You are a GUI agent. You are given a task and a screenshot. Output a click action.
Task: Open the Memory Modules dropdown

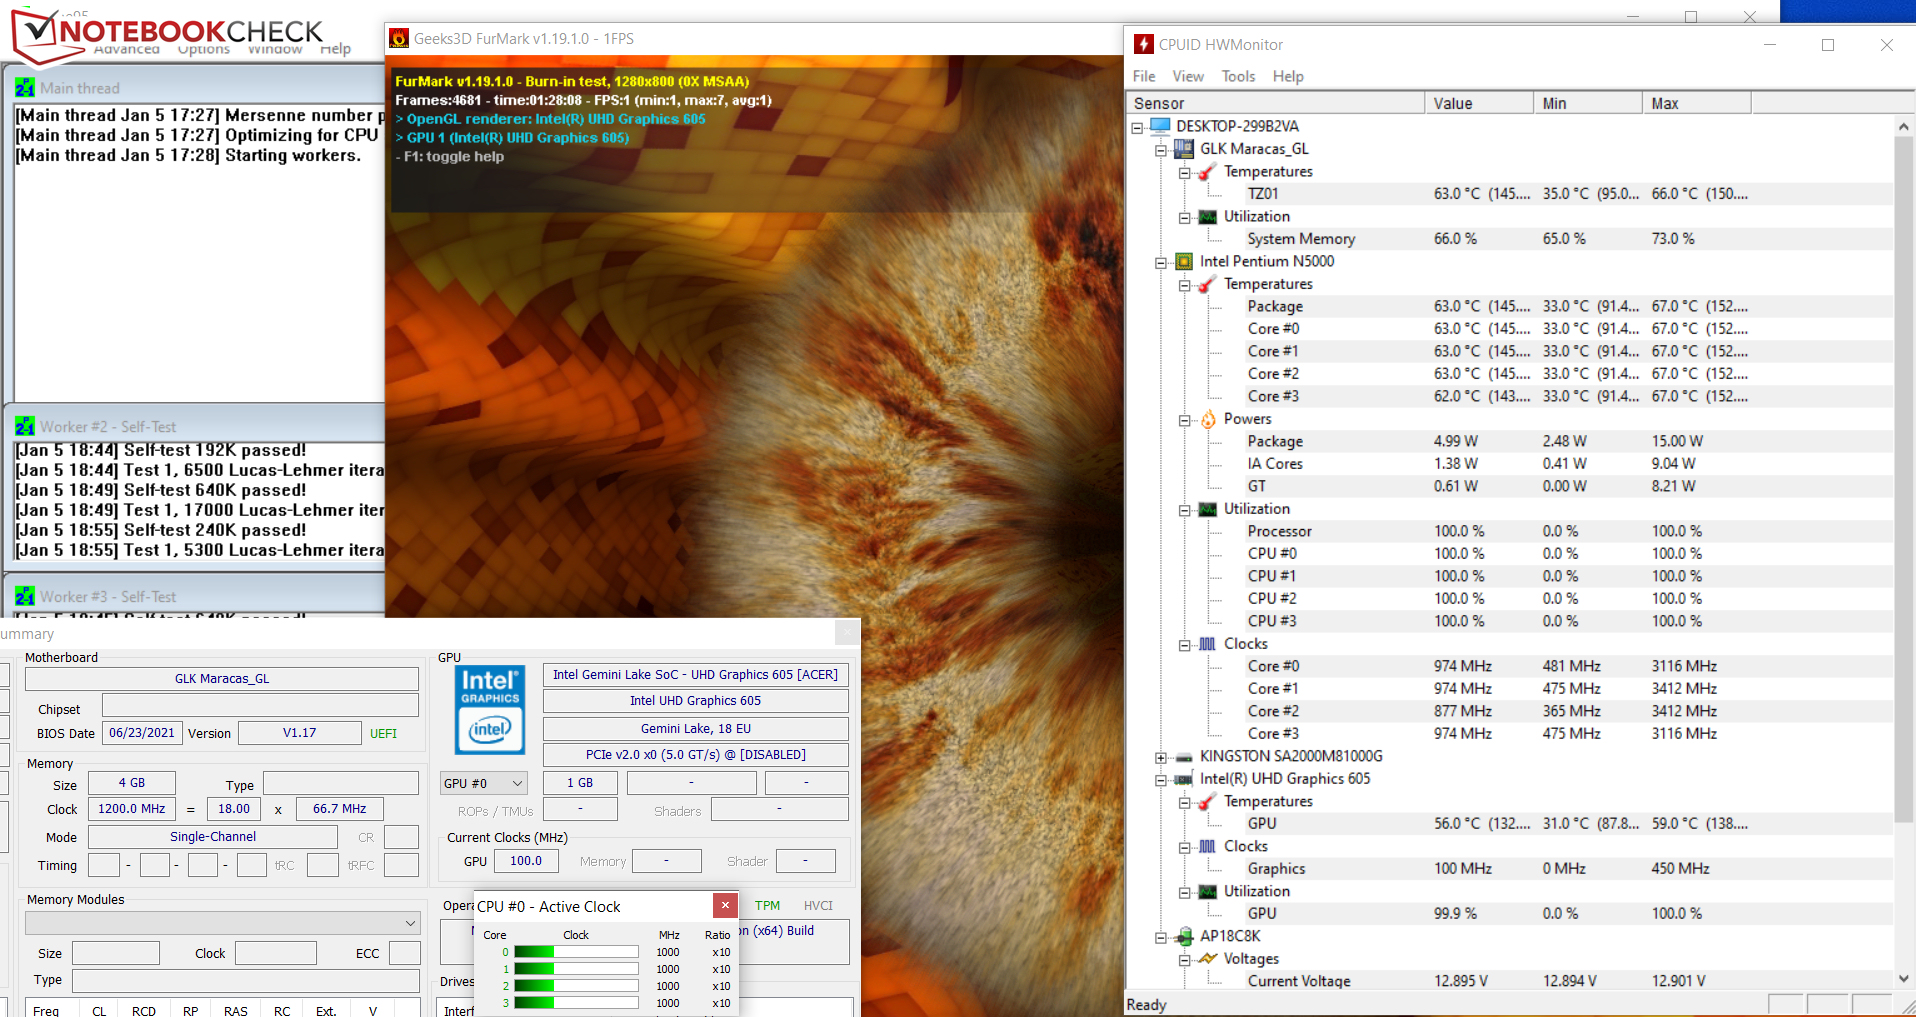click(x=222, y=922)
